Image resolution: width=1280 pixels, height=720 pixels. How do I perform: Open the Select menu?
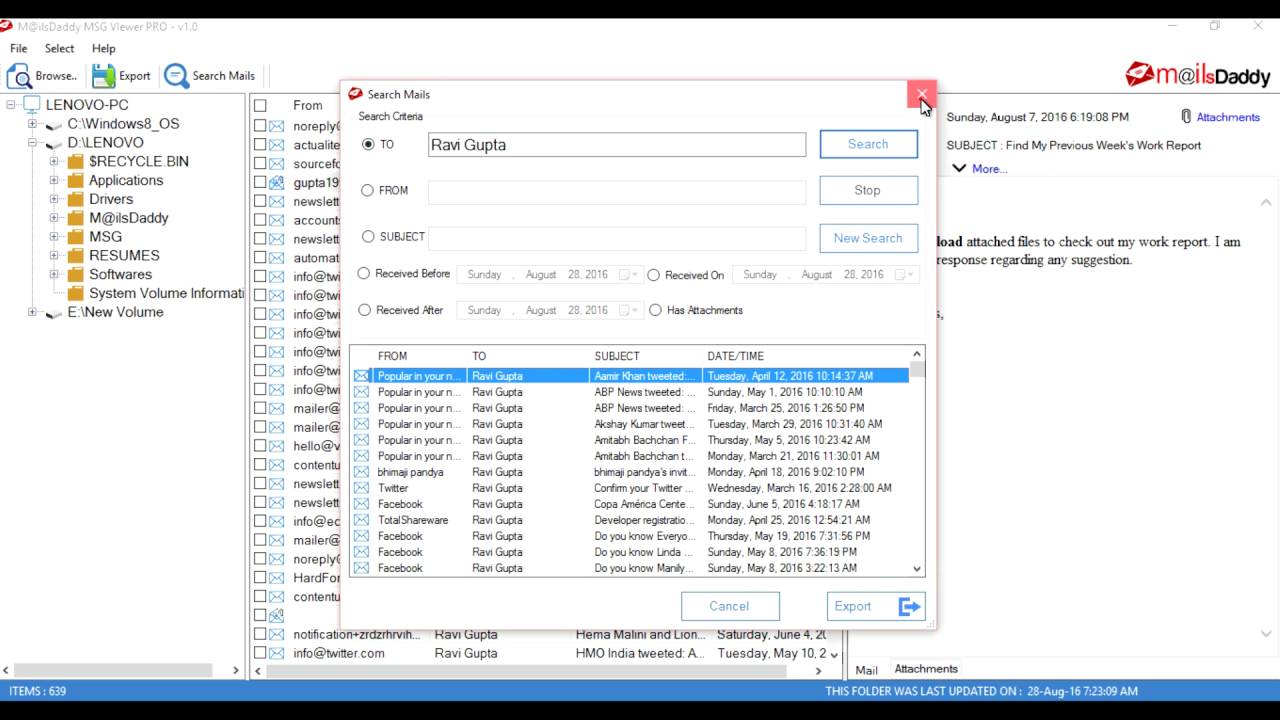(x=59, y=48)
